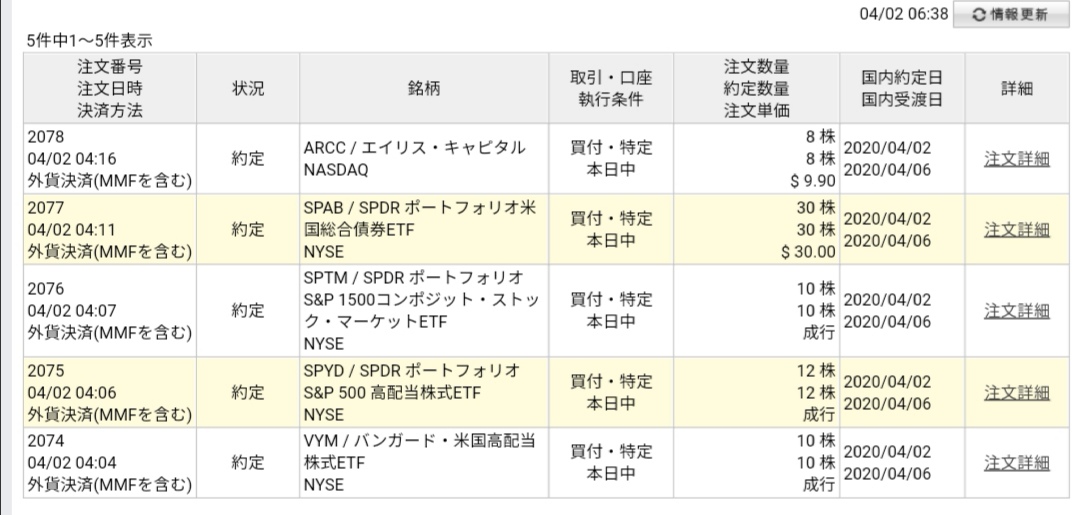Click the 注文番号 注文日時 決済方法 header

(x=110, y=88)
